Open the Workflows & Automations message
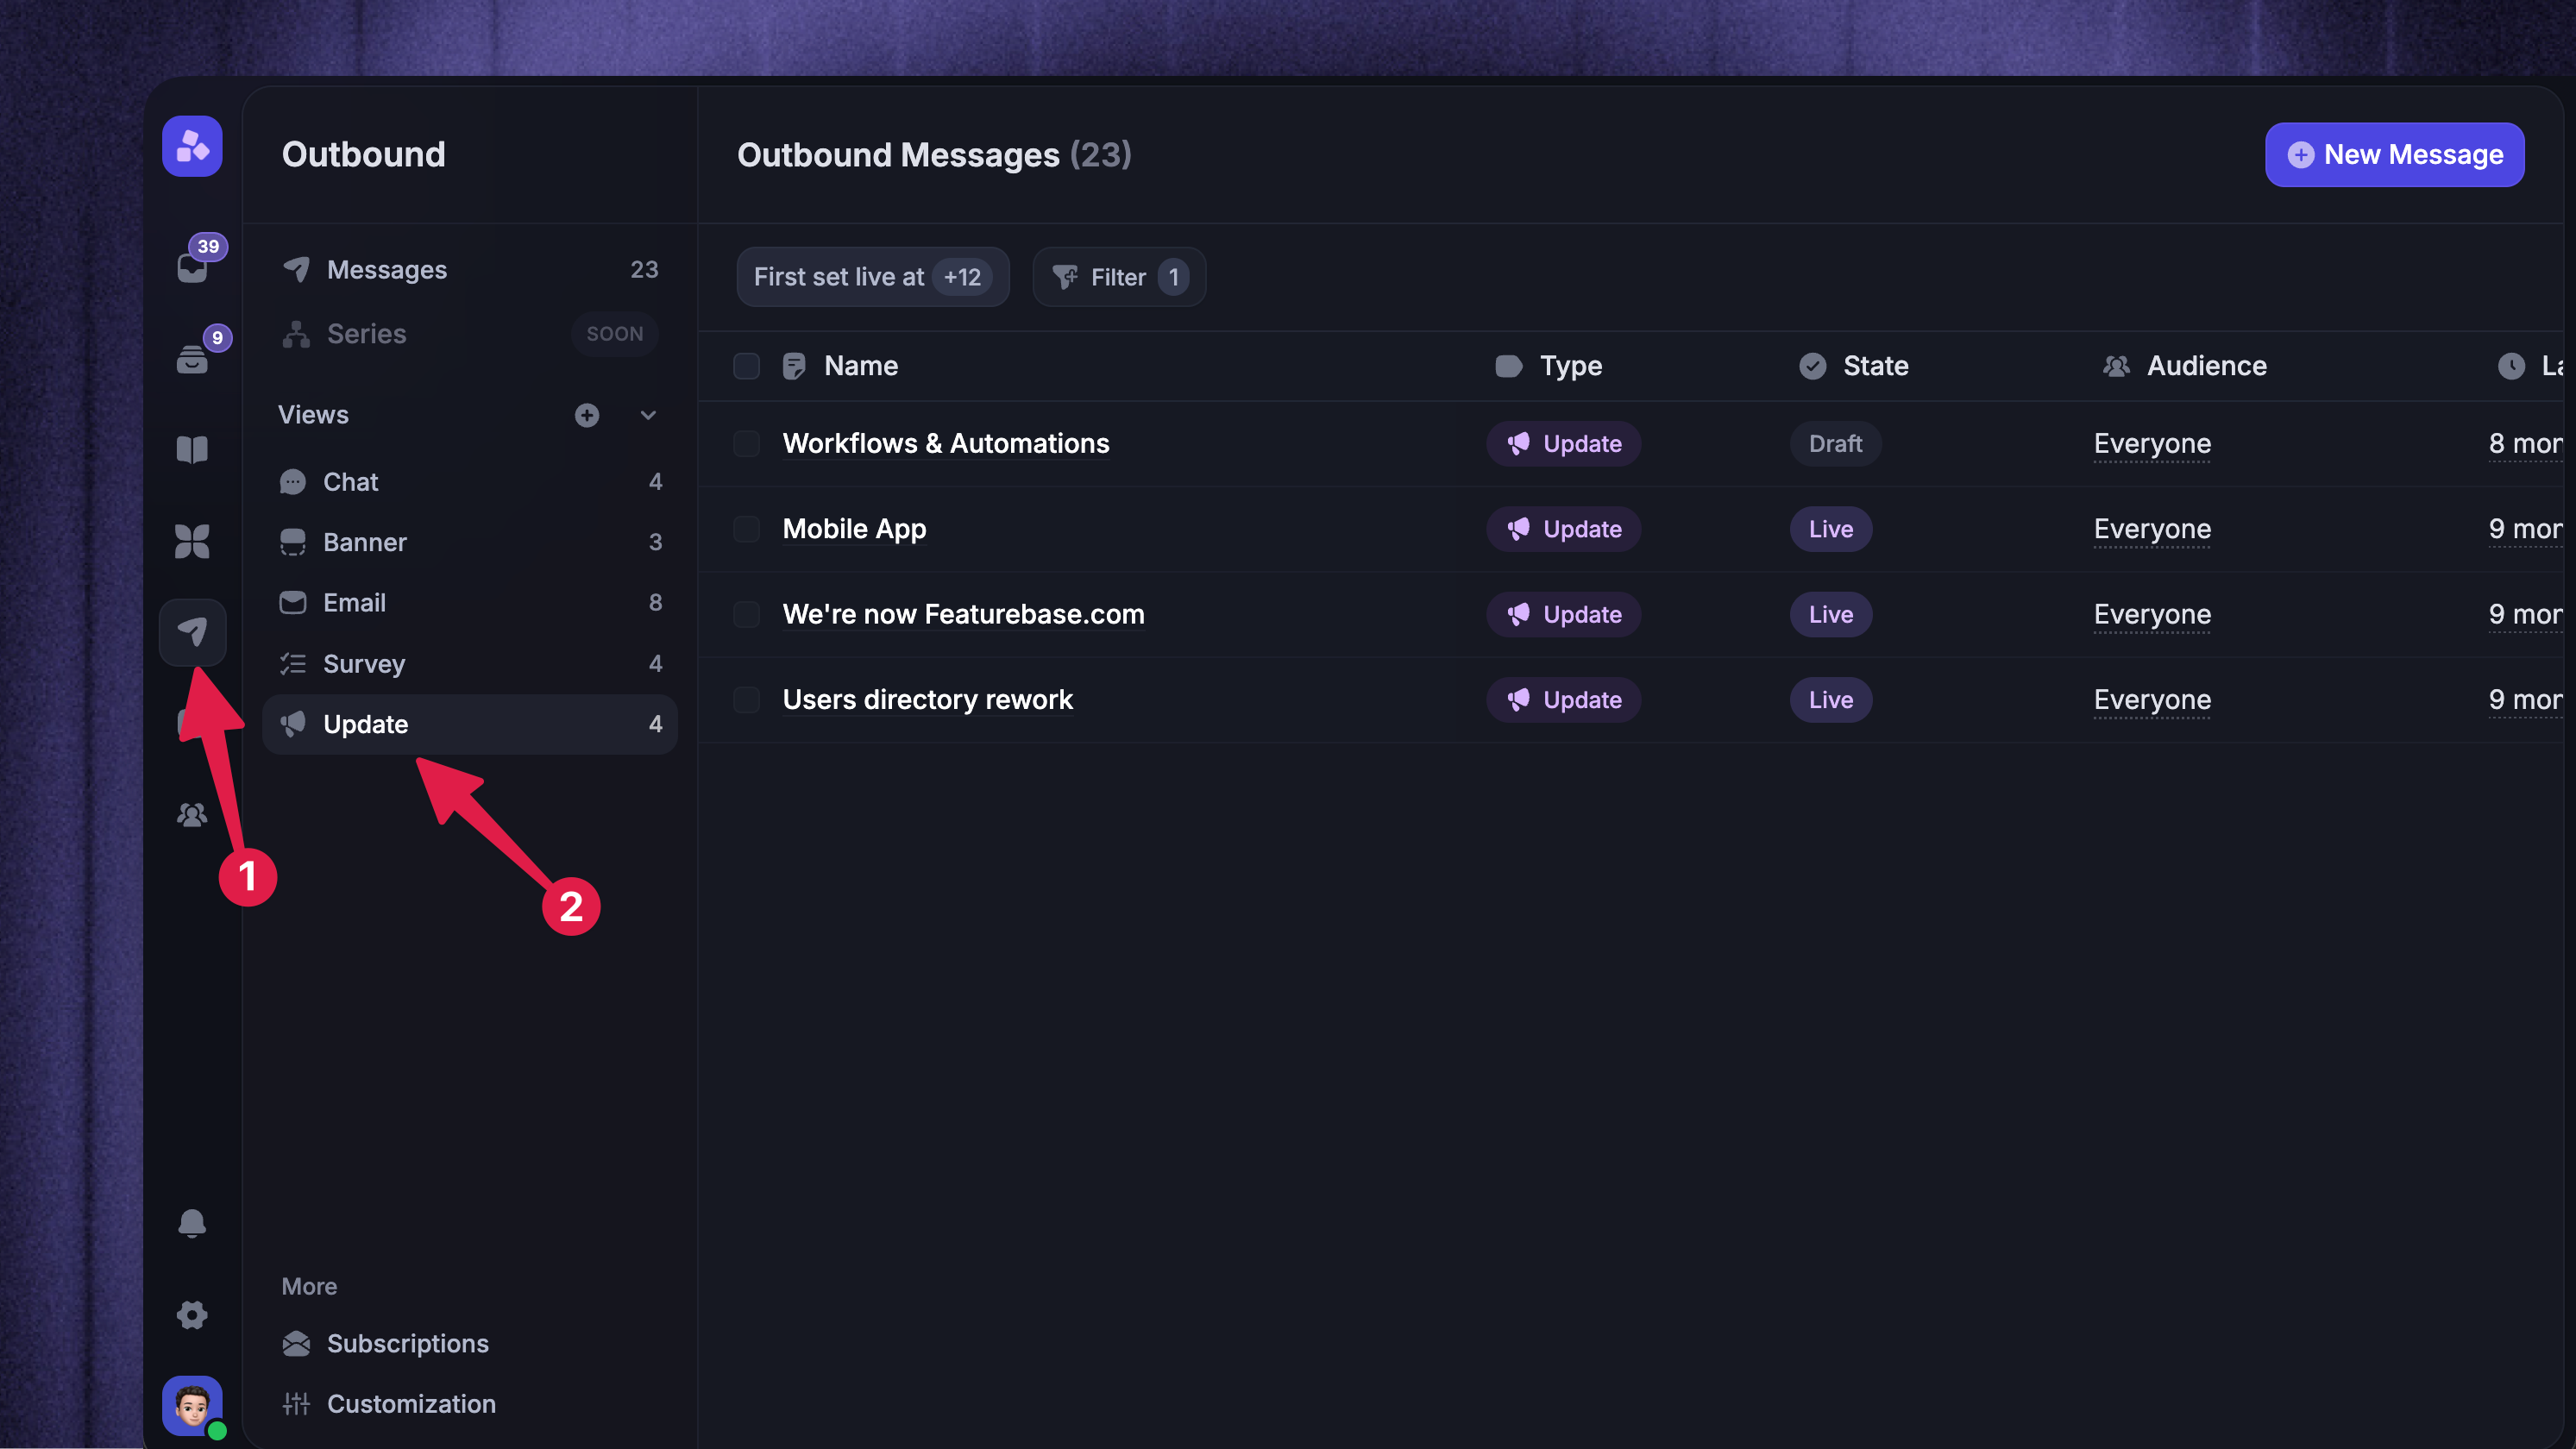The image size is (2576, 1449). pos(946,444)
